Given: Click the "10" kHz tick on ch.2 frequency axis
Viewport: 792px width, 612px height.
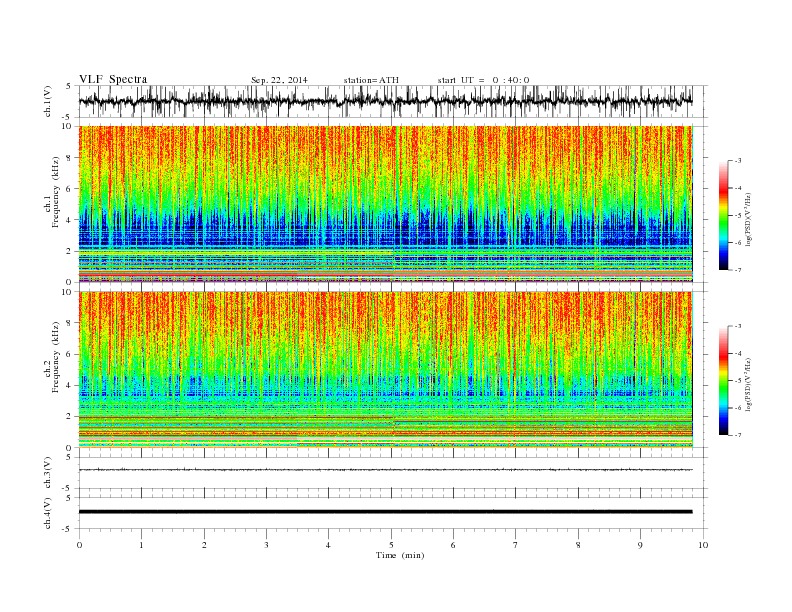Looking at the screenshot, I should click(x=68, y=292).
